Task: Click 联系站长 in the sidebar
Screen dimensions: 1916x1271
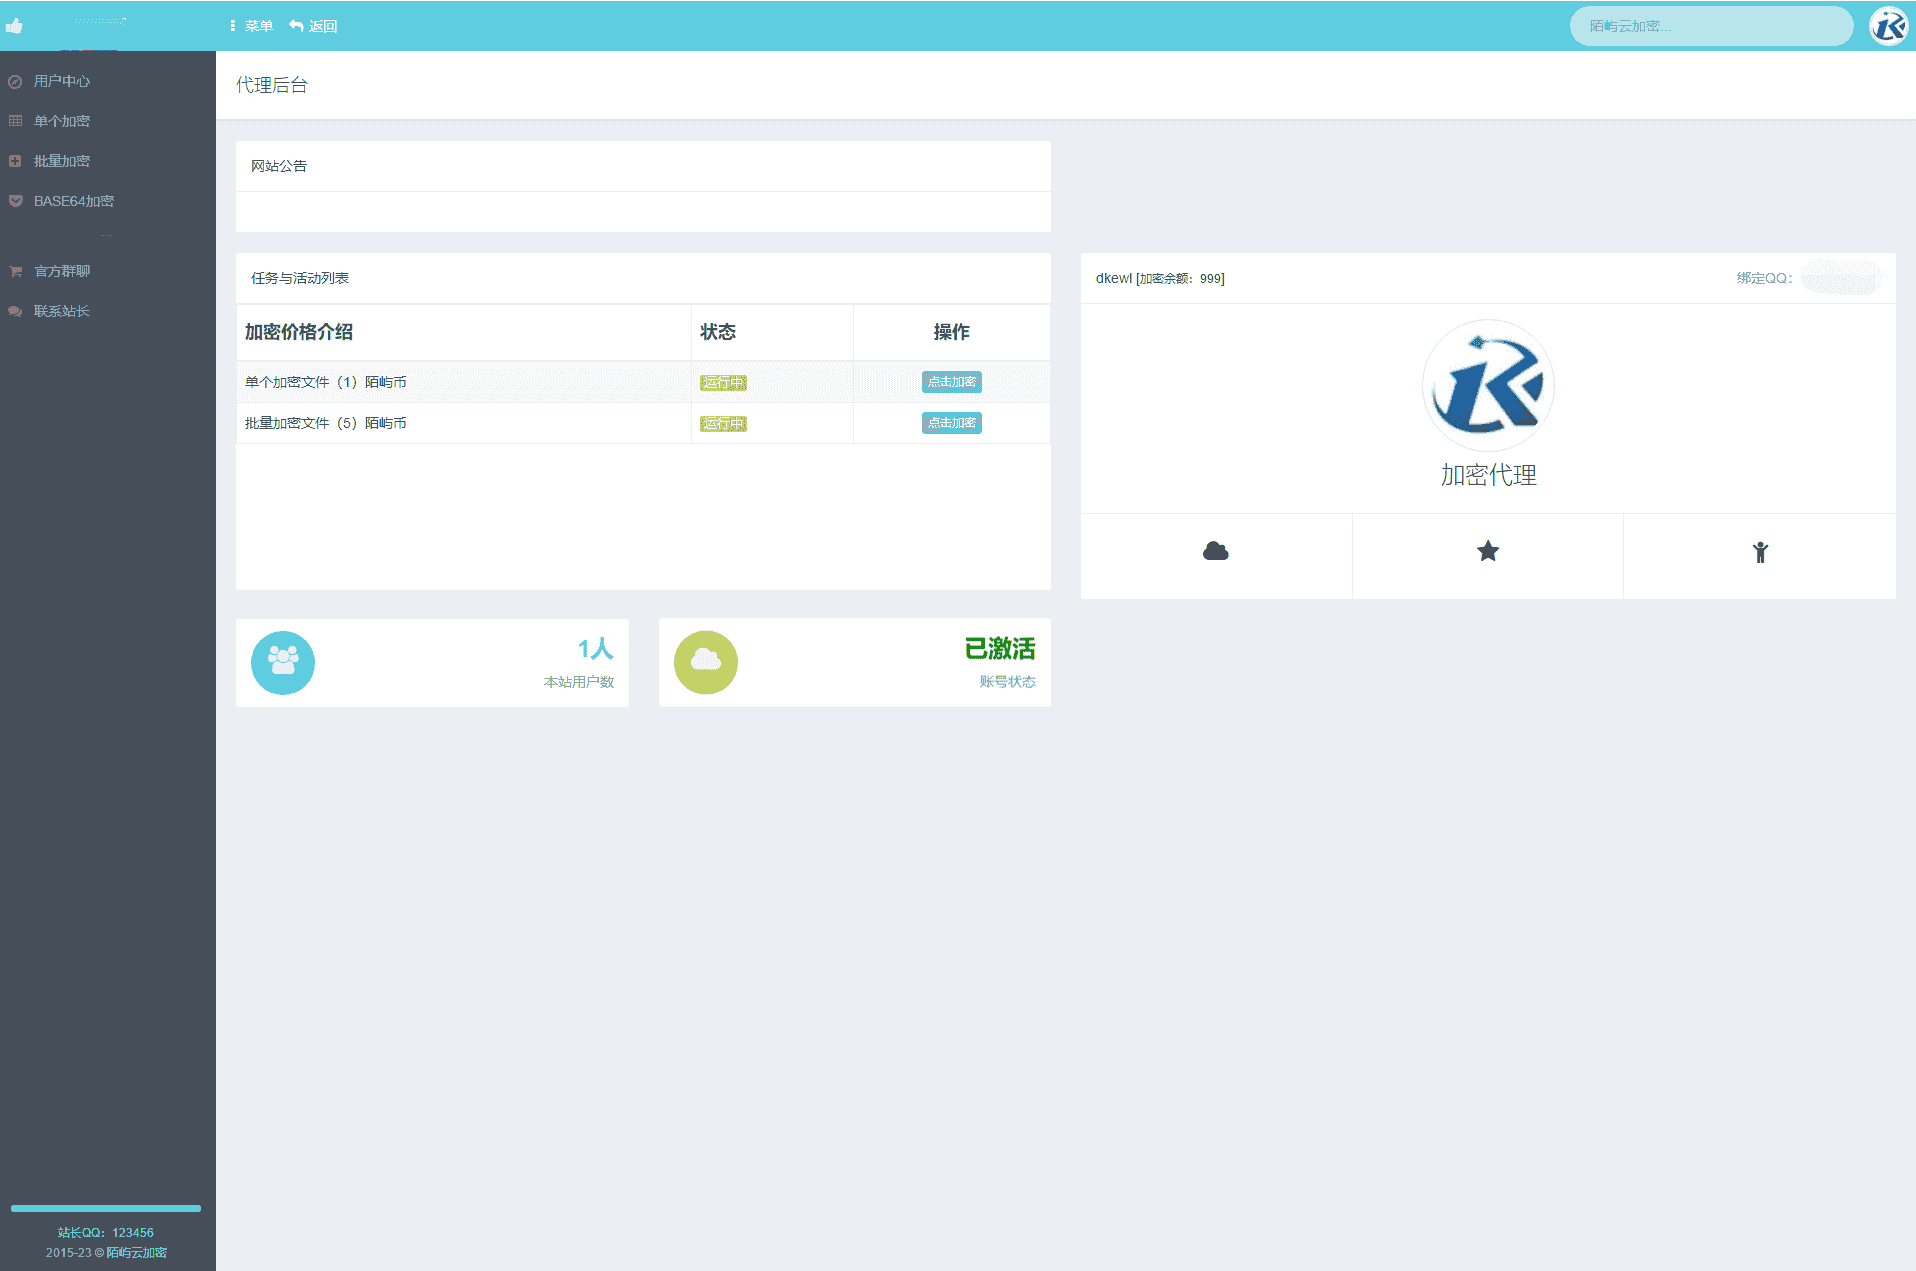Action: pyautogui.click(x=61, y=311)
